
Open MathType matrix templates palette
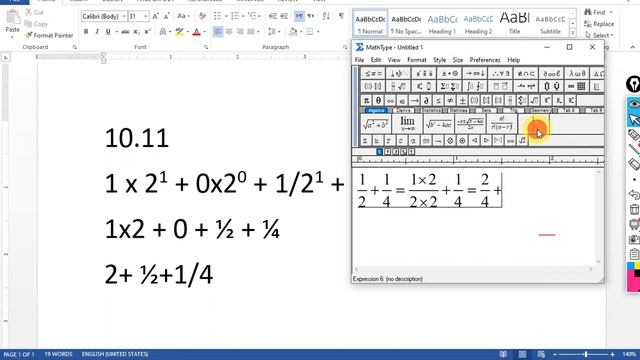click(577, 86)
